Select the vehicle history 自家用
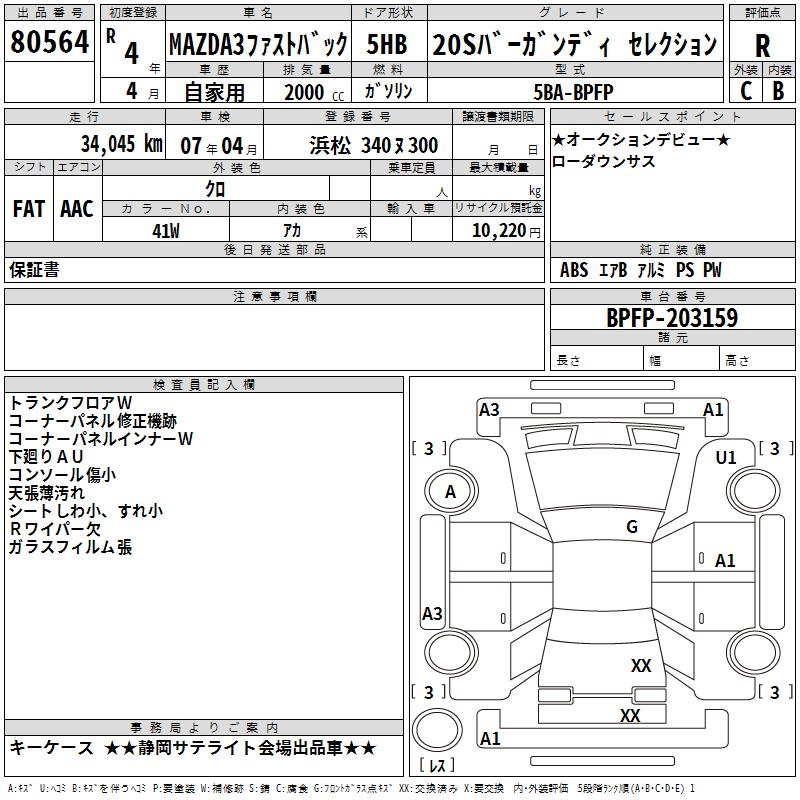 click(214, 92)
